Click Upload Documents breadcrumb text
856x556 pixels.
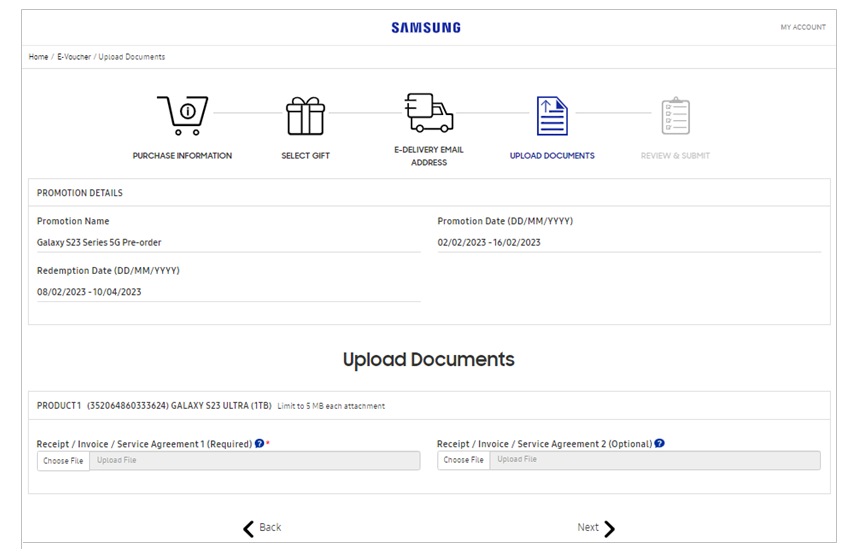(x=132, y=57)
